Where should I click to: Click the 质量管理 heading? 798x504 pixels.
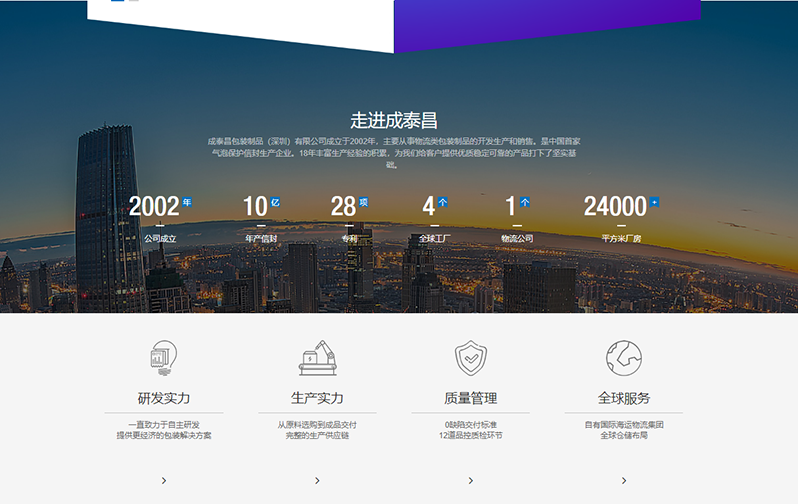[x=470, y=398]
